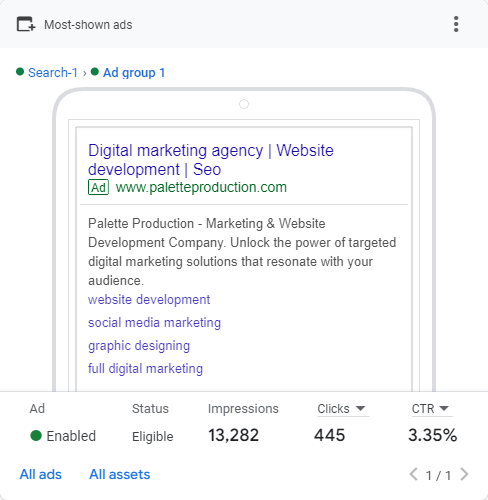The height and width of the screenshot is (500, 488).
Task: Select the full digital marketing sitelink
Action: [145, 369]
